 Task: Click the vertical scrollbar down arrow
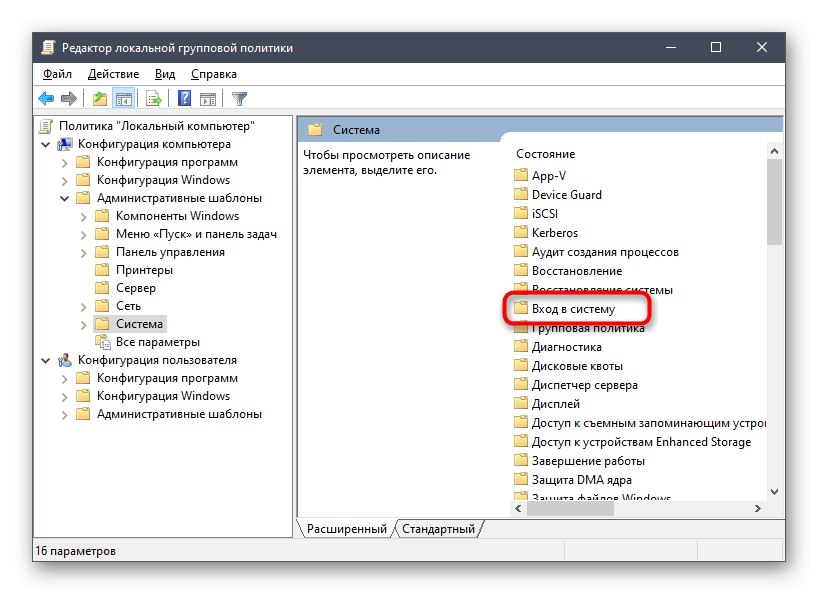775,491
